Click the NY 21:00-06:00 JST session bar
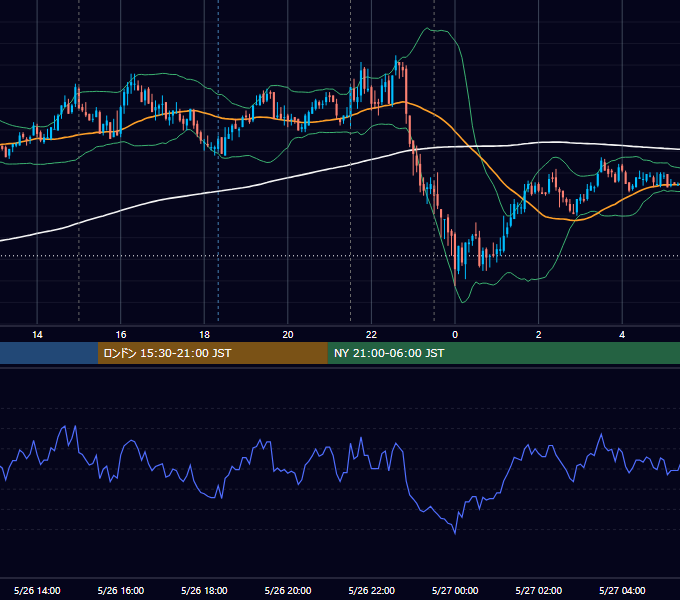Image resolution: width=680 pixels, height=600 pixels. 503,353
